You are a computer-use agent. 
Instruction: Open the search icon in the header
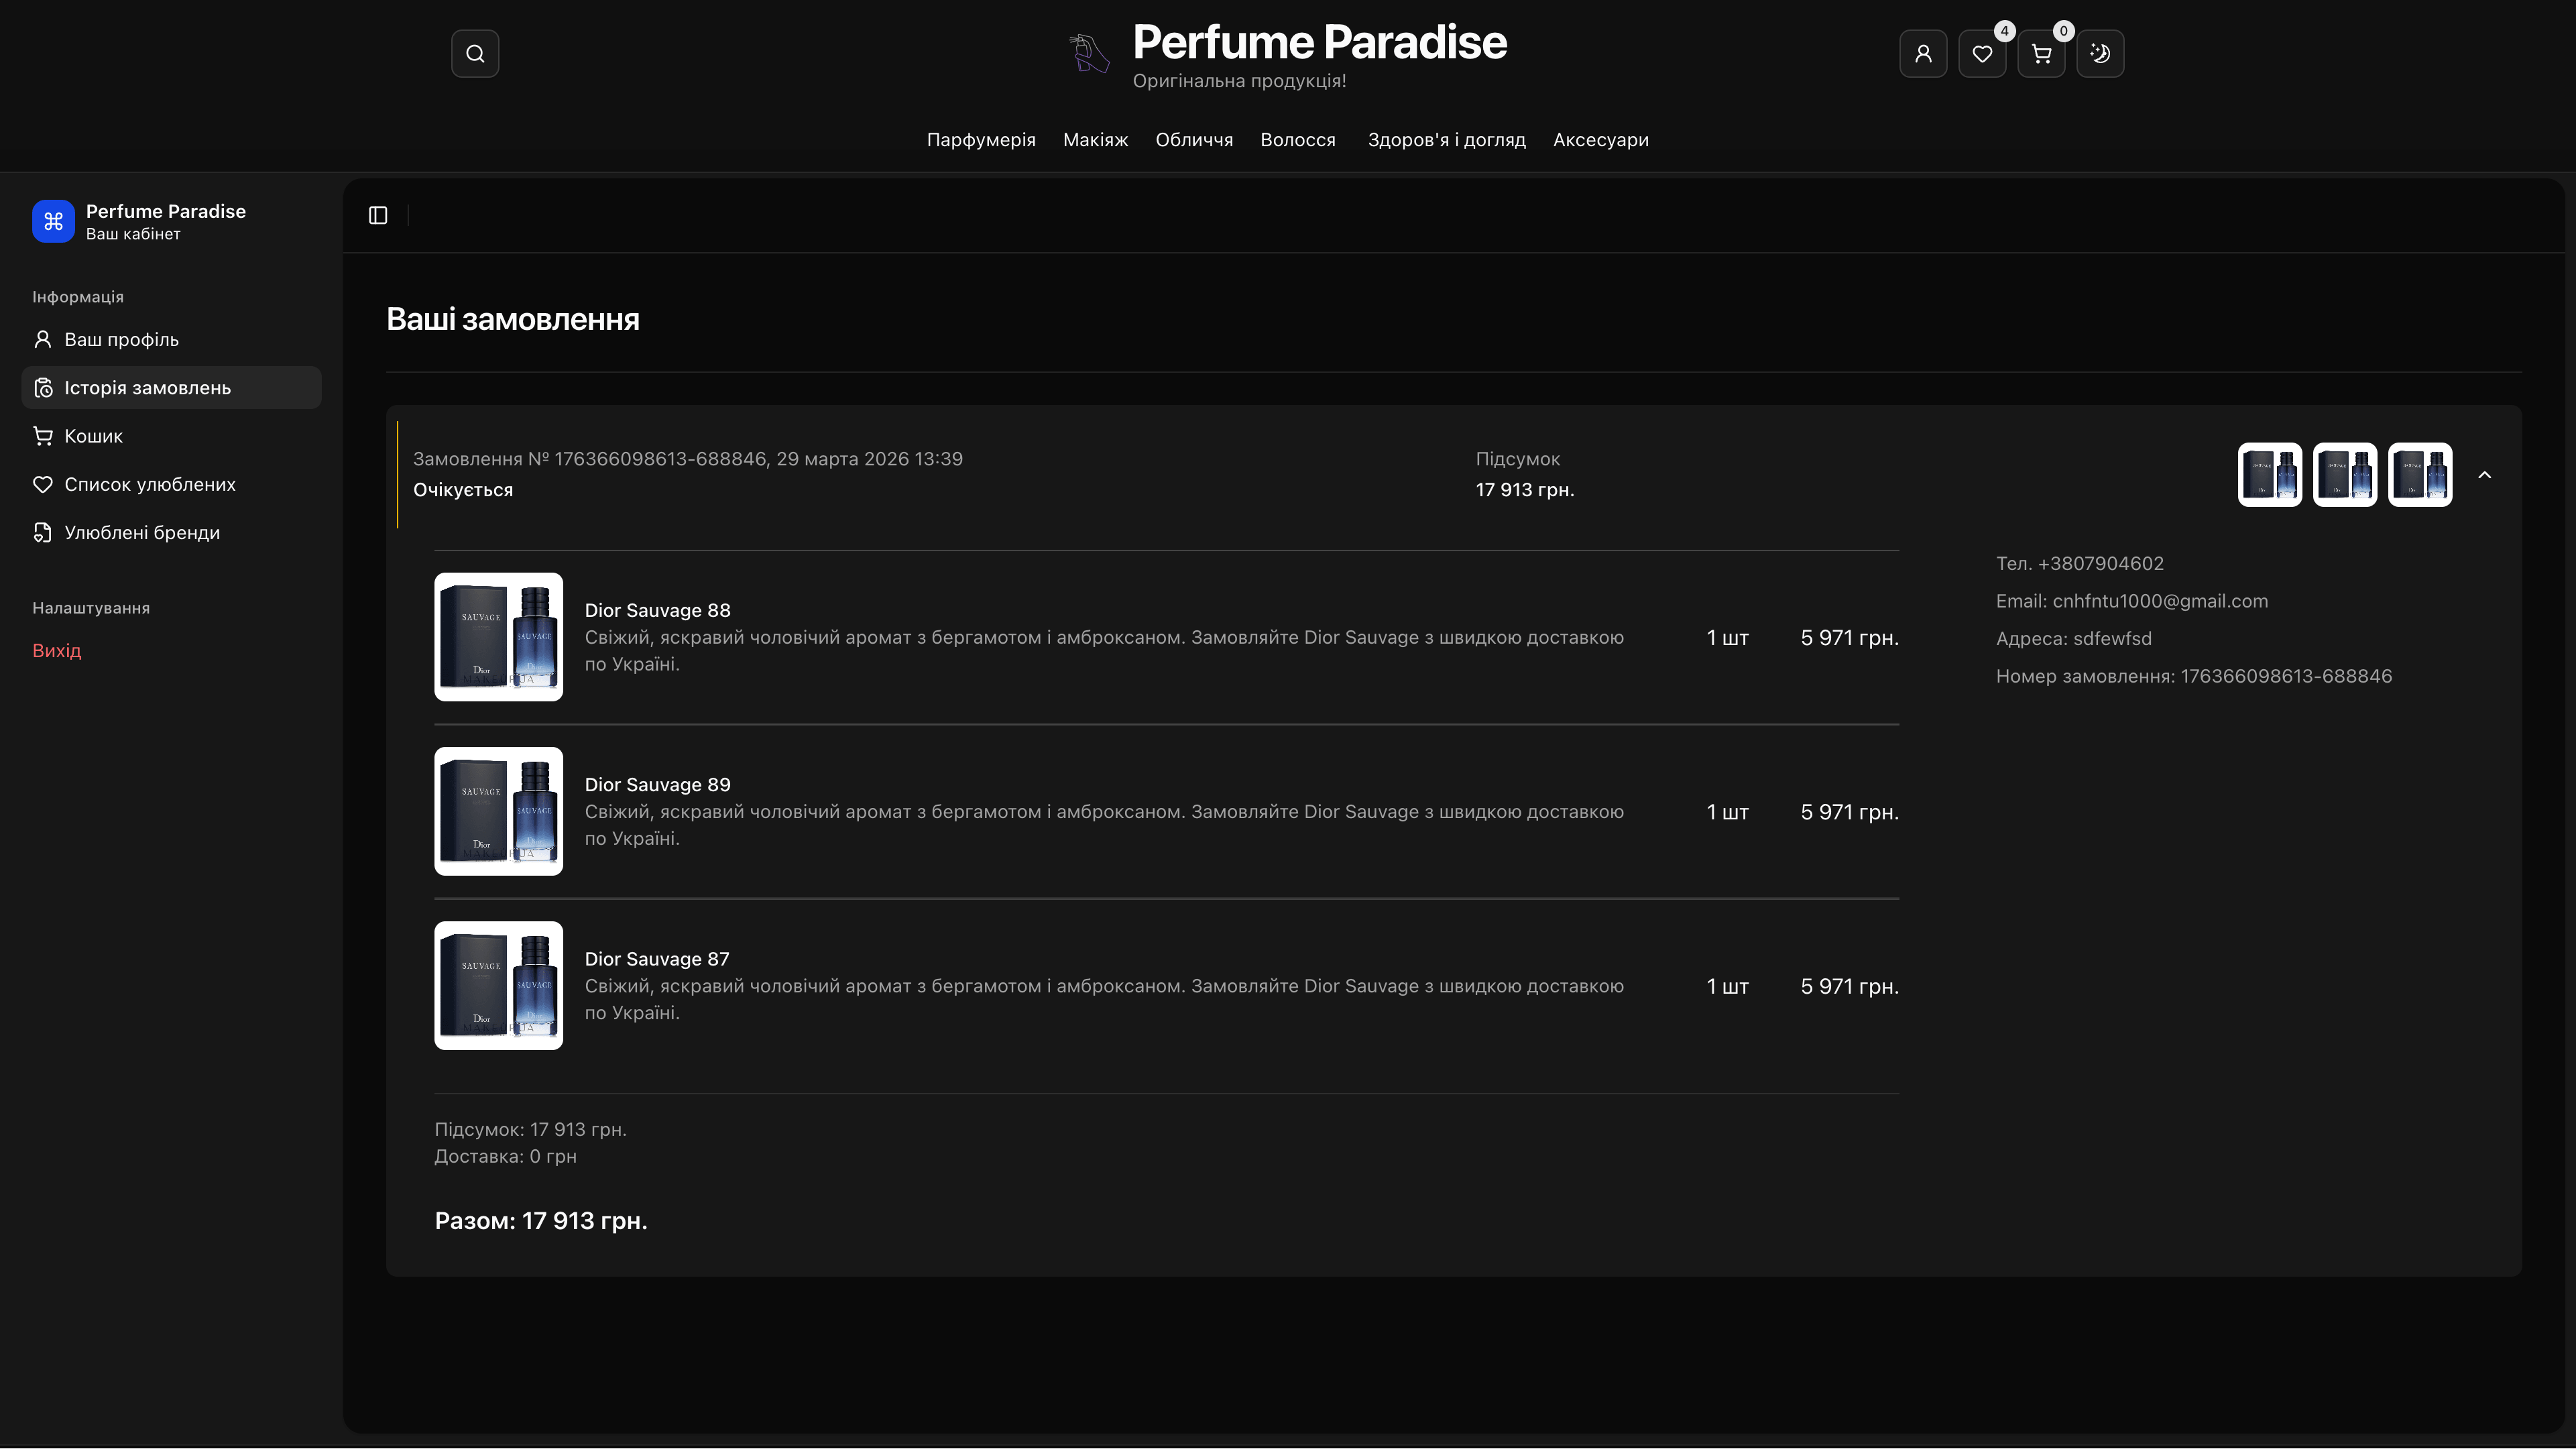point(475,53)
